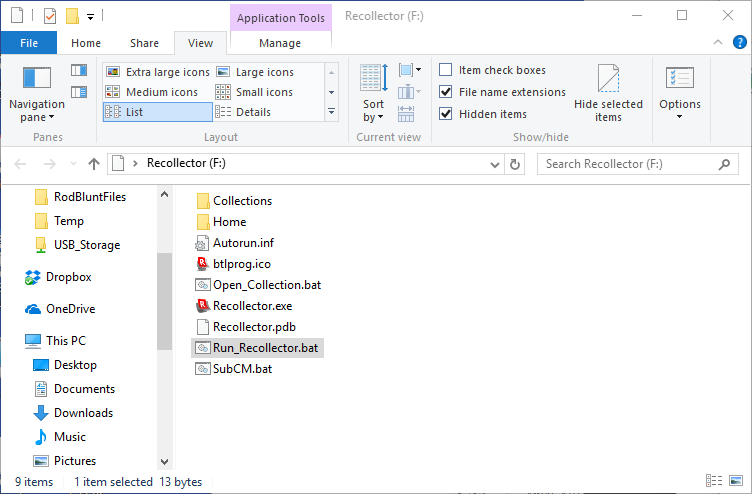Image resolution: width=752 pixels, height=494 pixels.
Task: Open address bar history dropdown
Action: 494,164
